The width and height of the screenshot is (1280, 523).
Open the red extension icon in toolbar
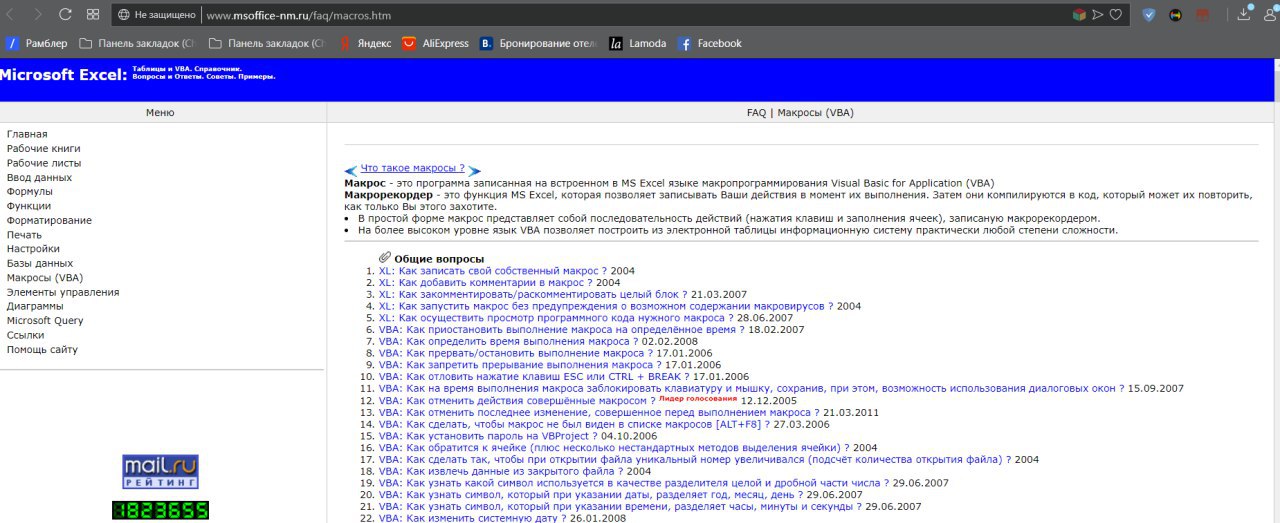(x=1202, y=14)
